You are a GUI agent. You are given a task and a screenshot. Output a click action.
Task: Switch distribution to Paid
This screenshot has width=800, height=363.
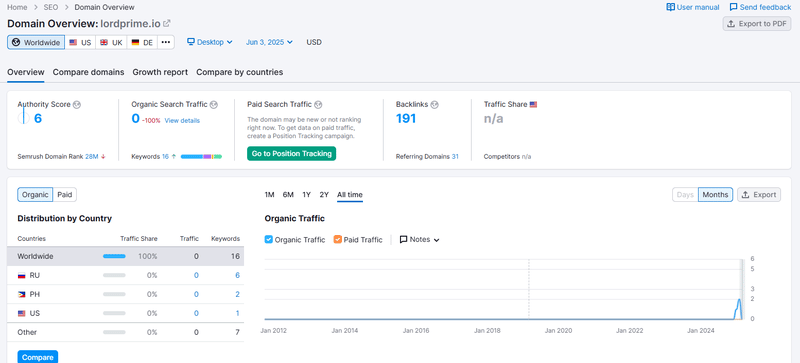(x=65, y=195)
